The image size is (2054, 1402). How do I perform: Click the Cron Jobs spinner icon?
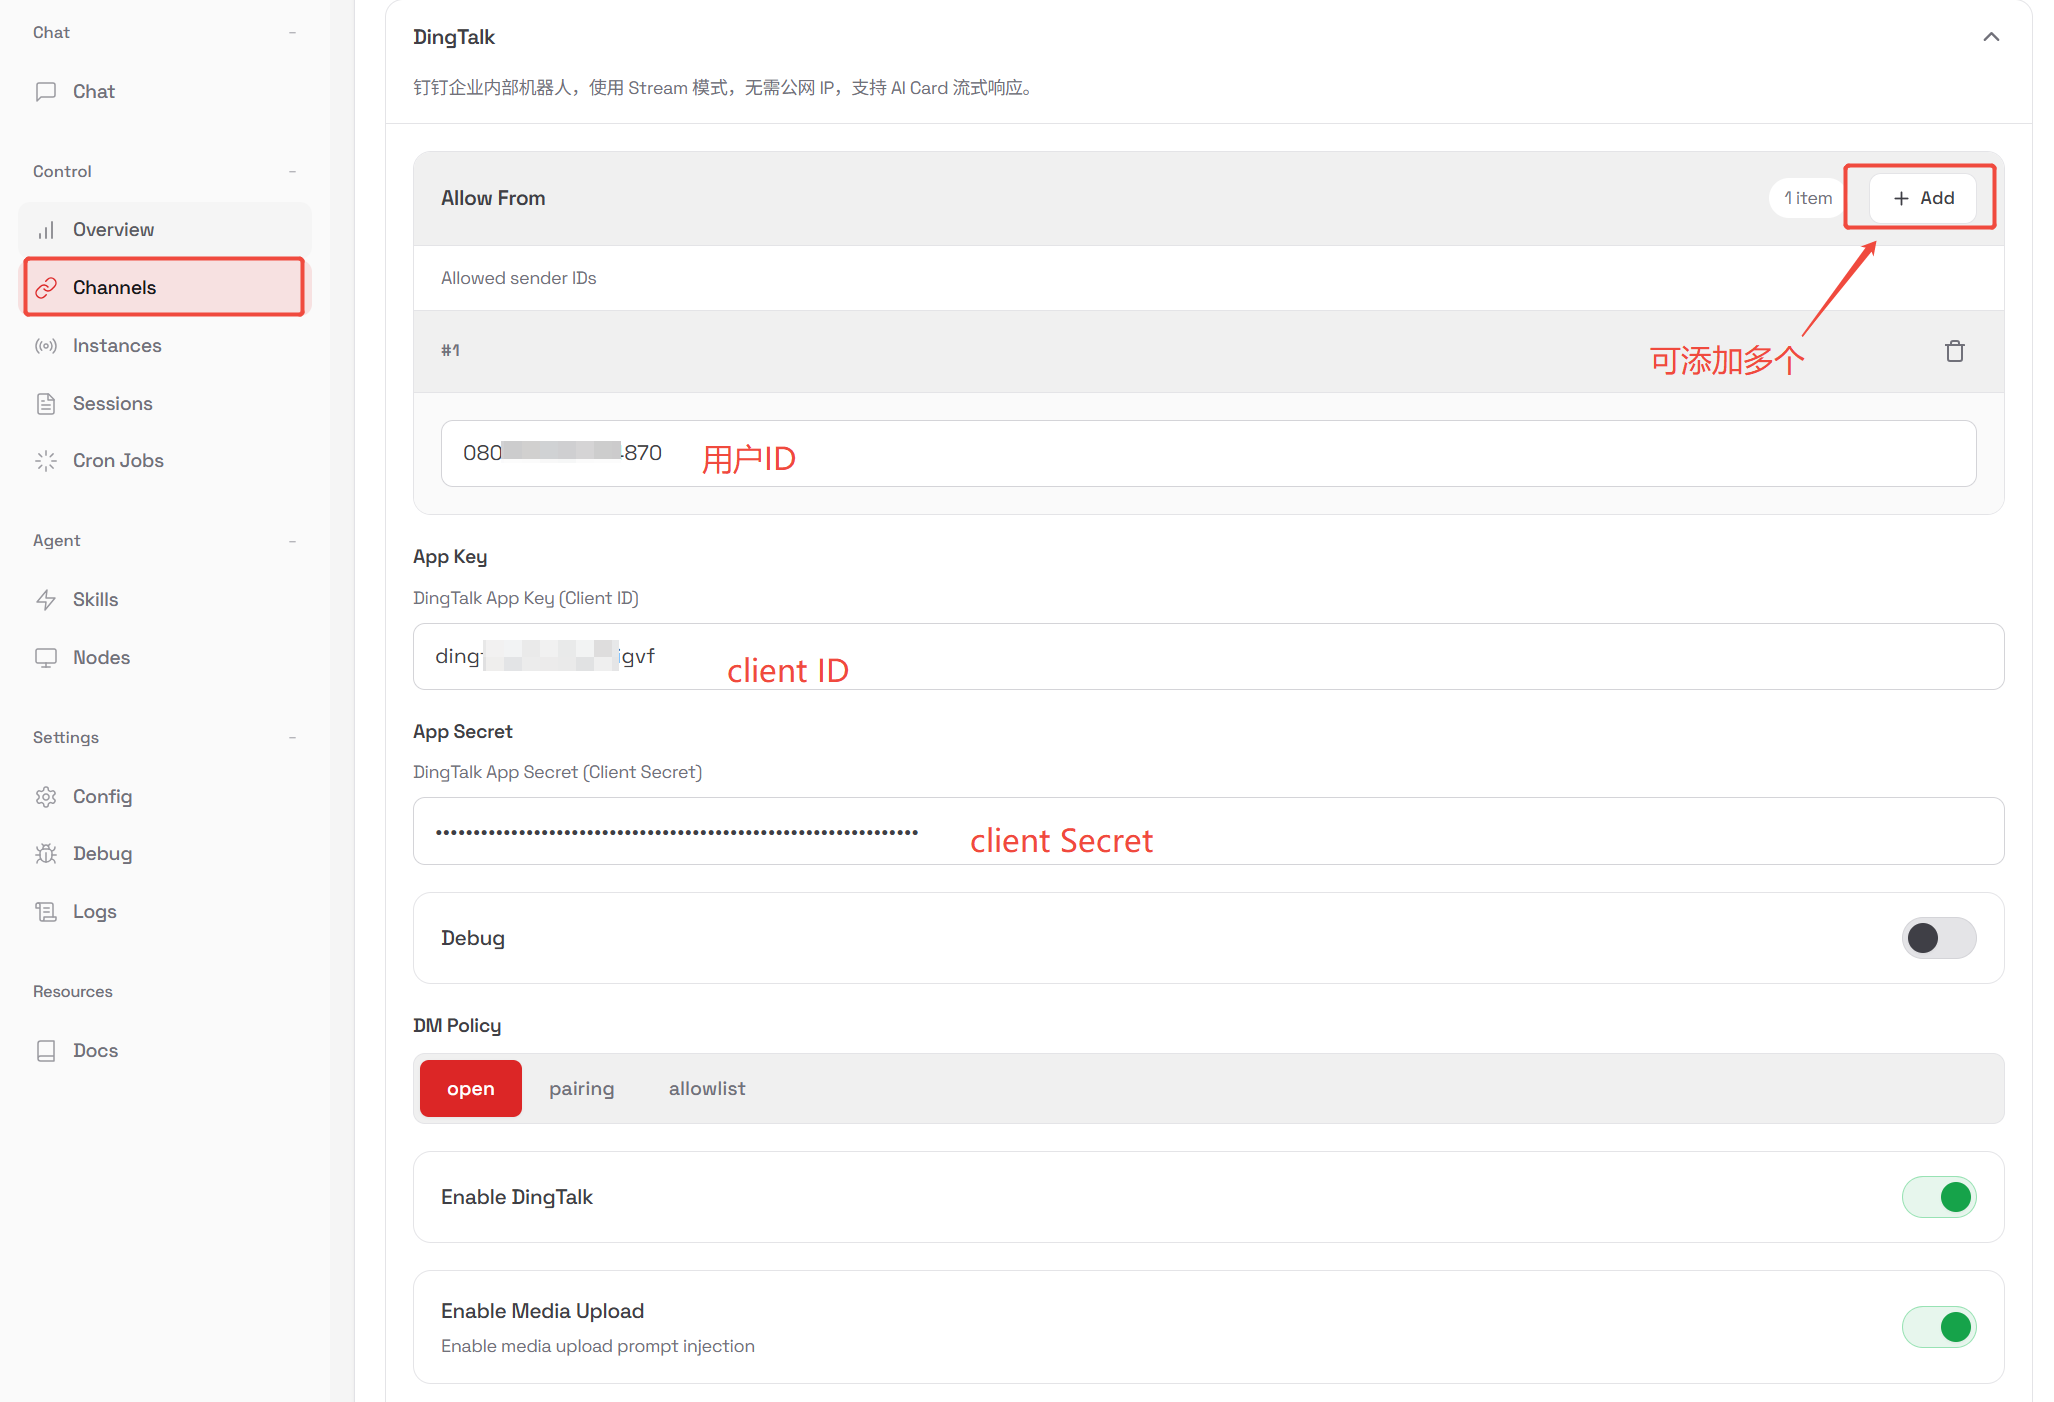(46, 461)
